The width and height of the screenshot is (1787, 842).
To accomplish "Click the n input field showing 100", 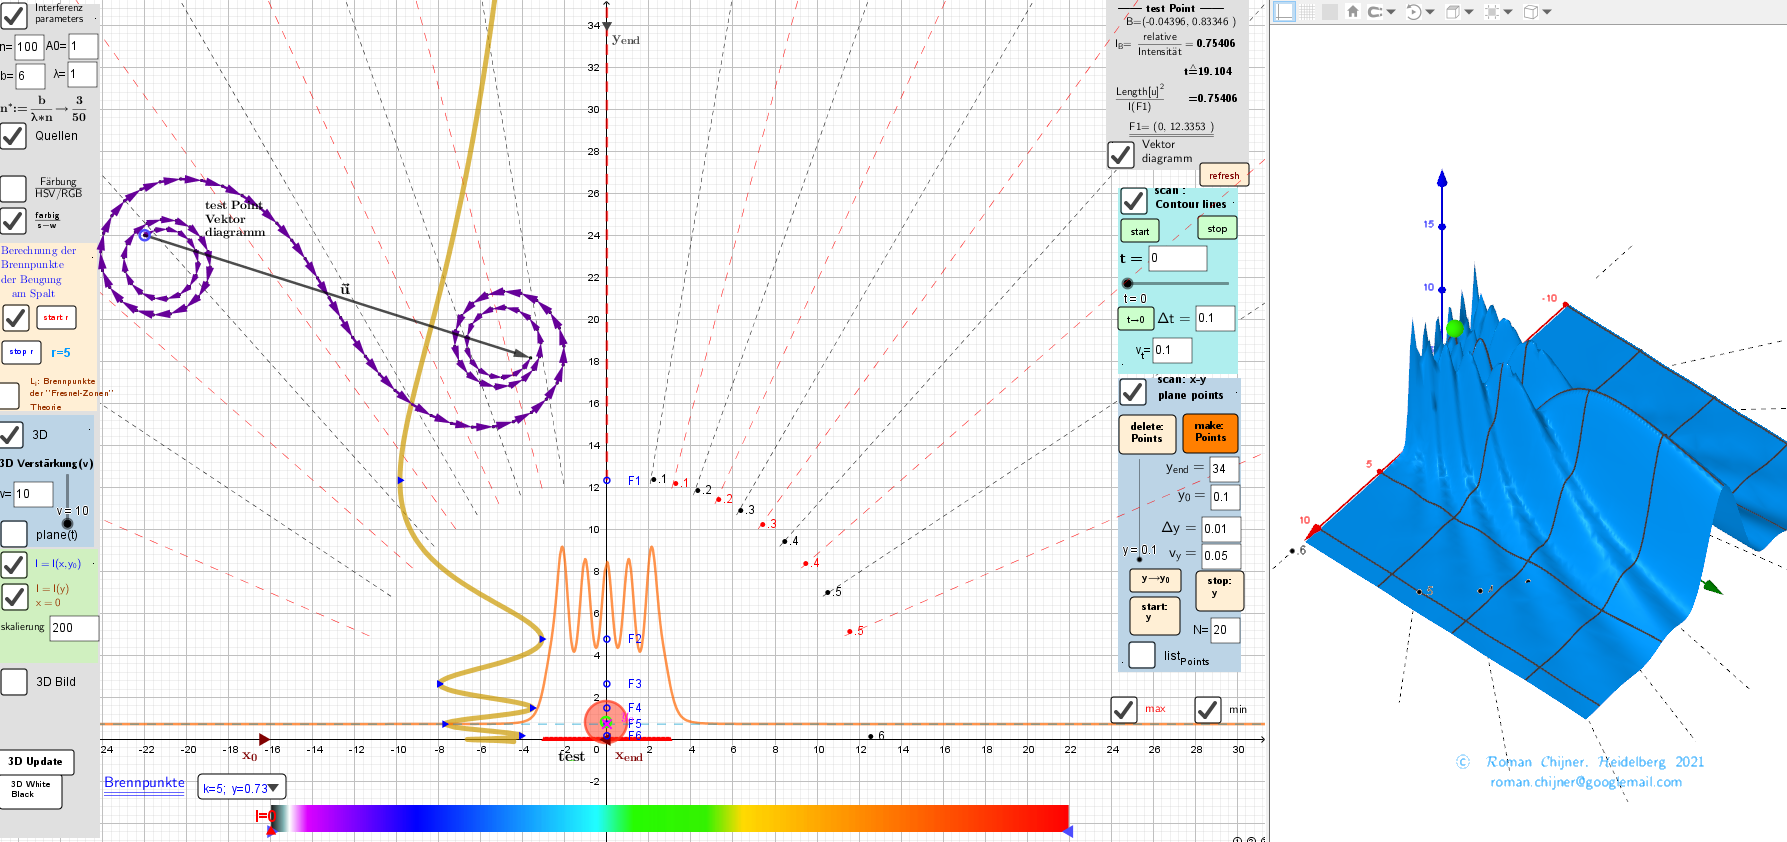I will [28, 46].
